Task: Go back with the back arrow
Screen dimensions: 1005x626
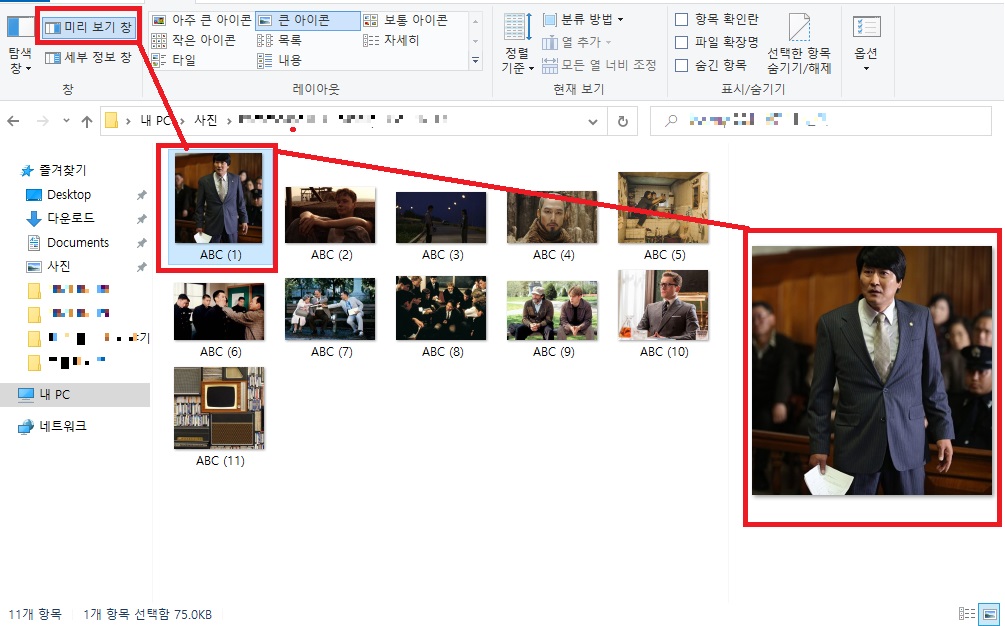Action: (13, 121)
